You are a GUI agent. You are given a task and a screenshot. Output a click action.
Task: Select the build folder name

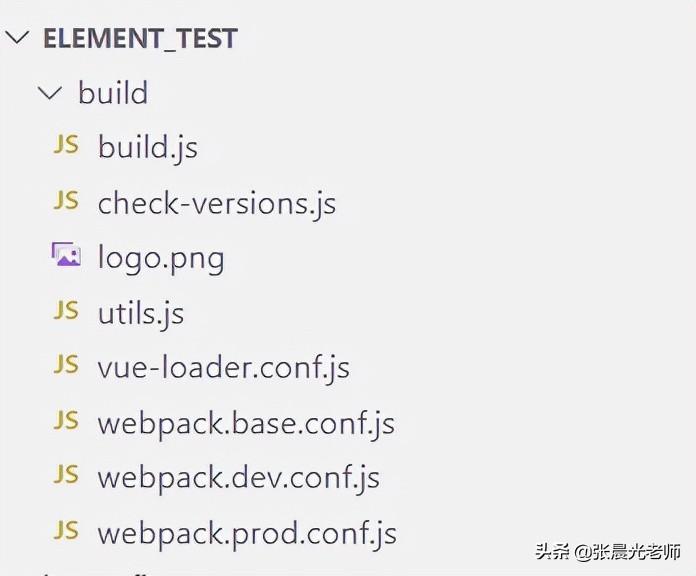click(x=113, y=93)
